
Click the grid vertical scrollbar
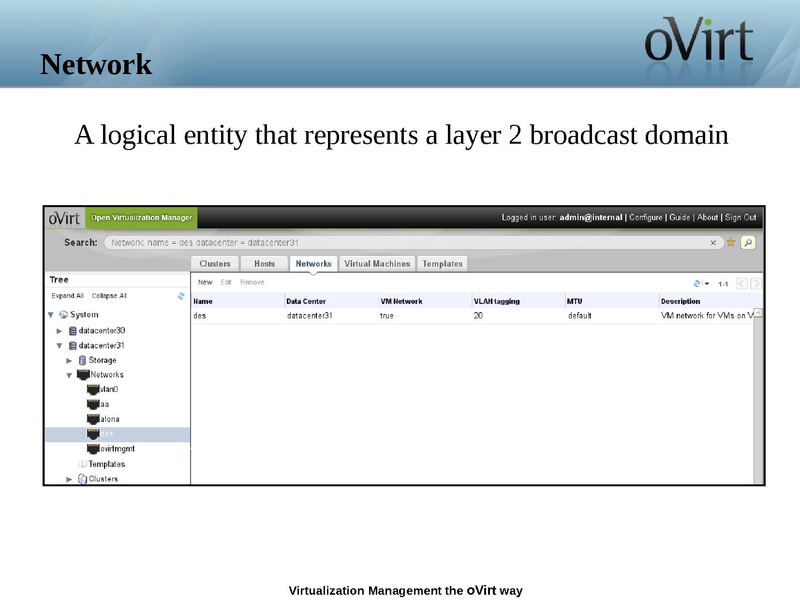(759, 395)
